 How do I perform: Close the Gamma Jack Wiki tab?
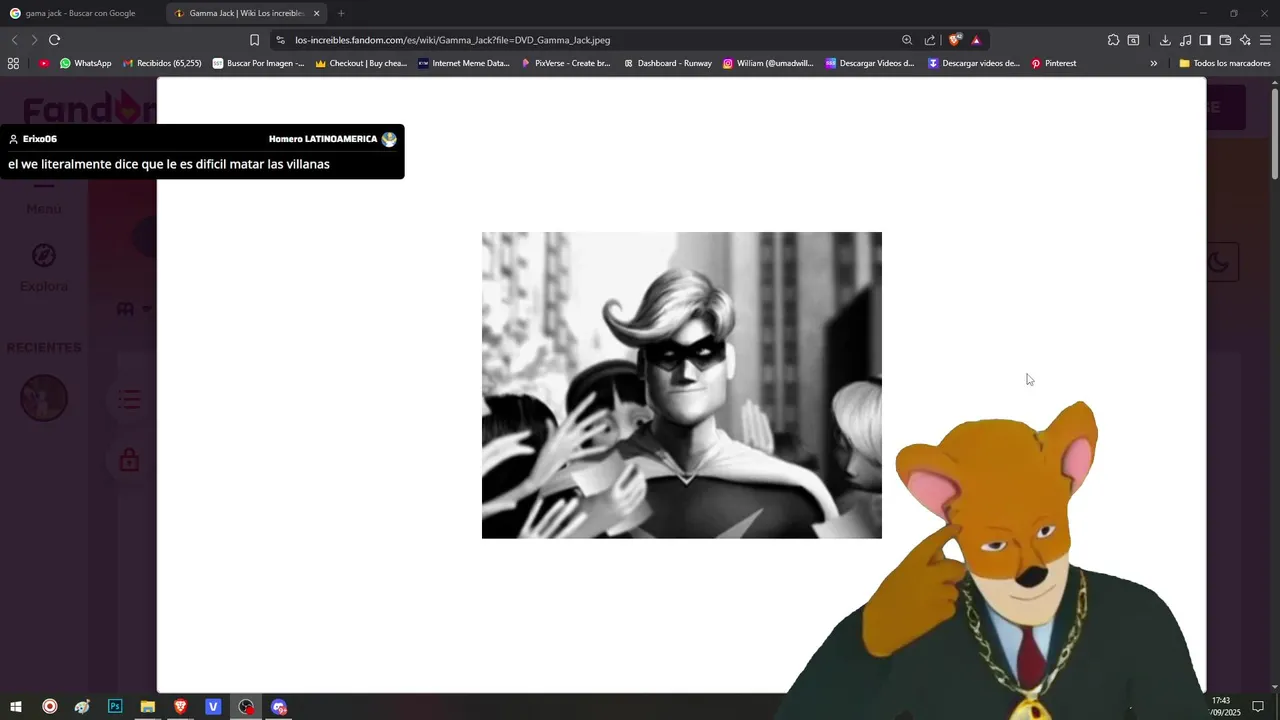point(317,13)
